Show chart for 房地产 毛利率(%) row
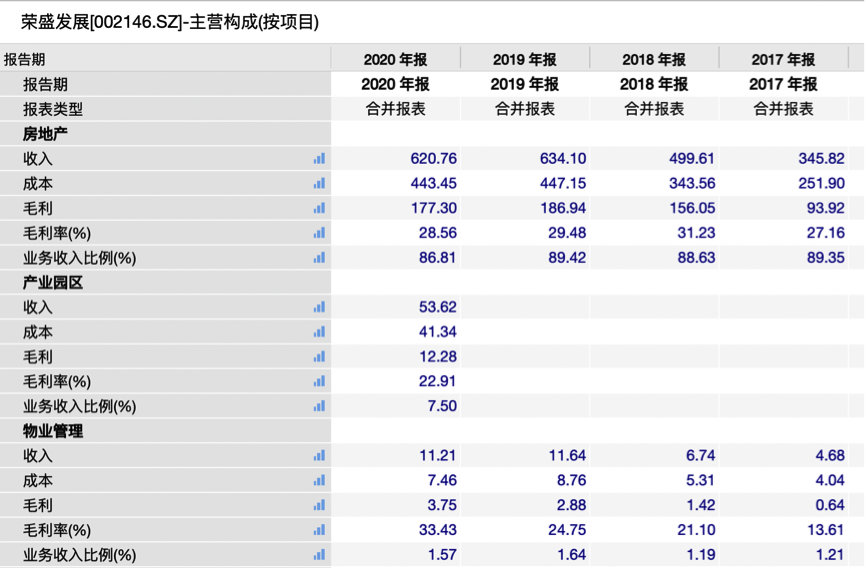The image size is (865, 569). point(319,233)
